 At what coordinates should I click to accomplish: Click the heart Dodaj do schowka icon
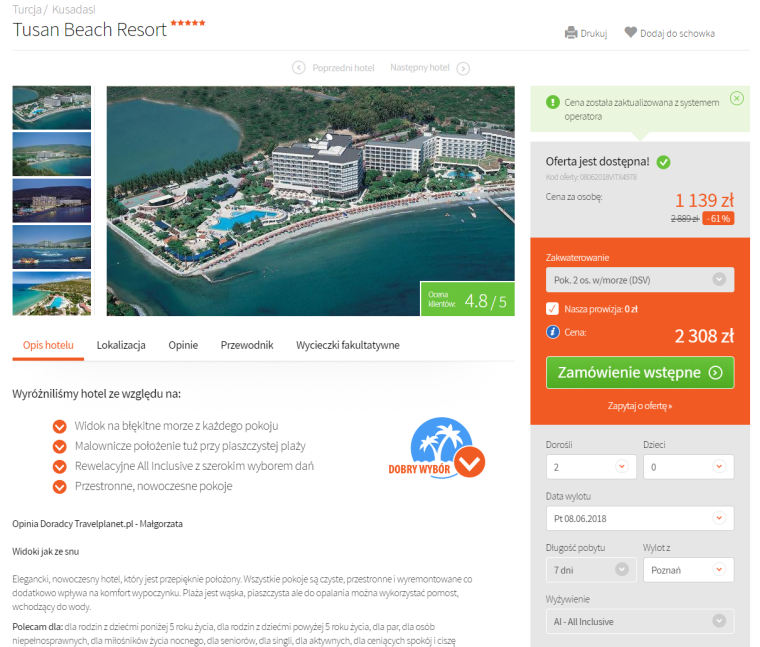pos(630,32)
